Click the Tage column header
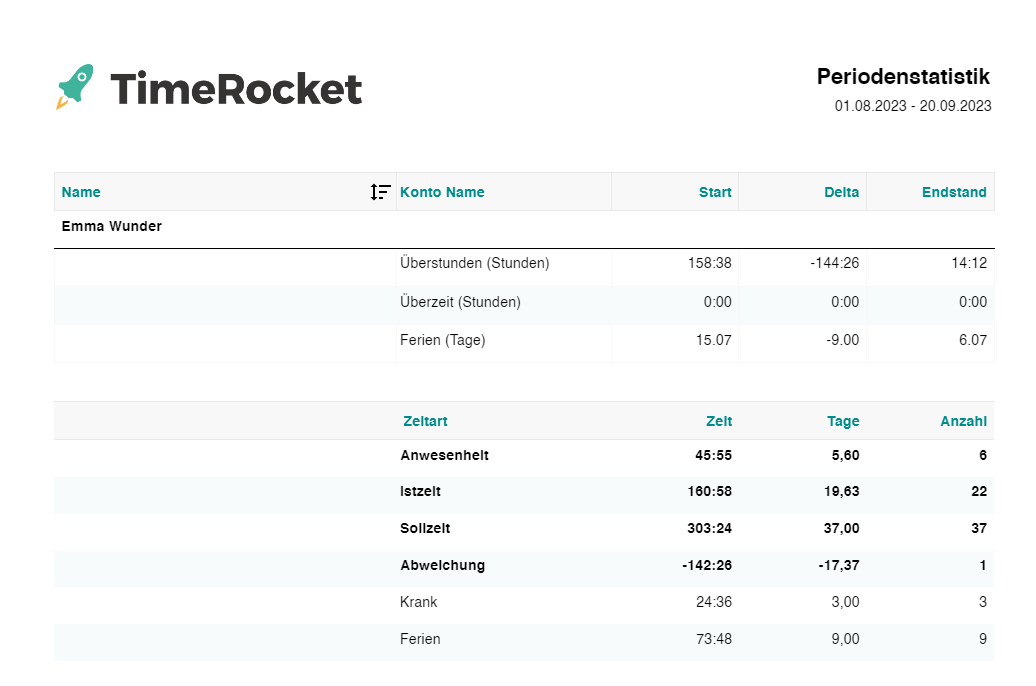This screenshot has height=686, width=1036. click(843, 421)
